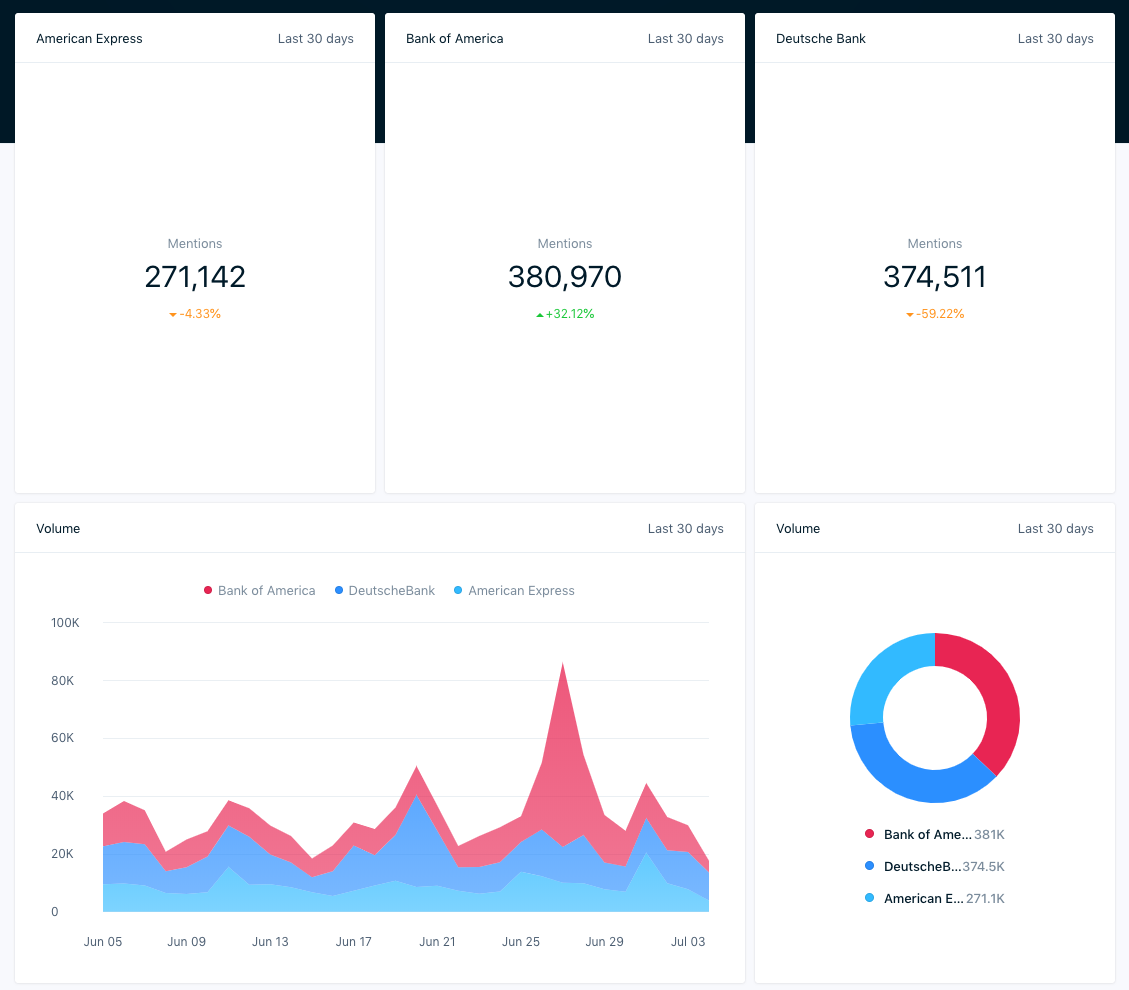Click the 60K y-axis label
The height and width of the screenshot is (990, 1129).
(x=63, y=738)
